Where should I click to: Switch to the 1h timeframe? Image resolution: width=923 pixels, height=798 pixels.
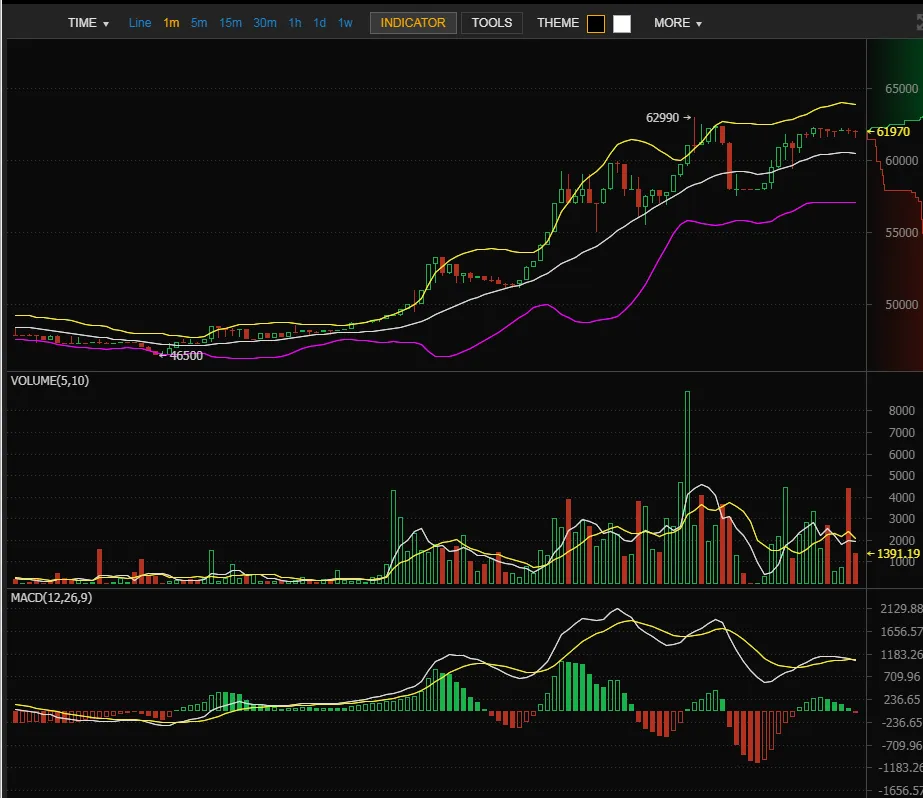tap(295, 23)
